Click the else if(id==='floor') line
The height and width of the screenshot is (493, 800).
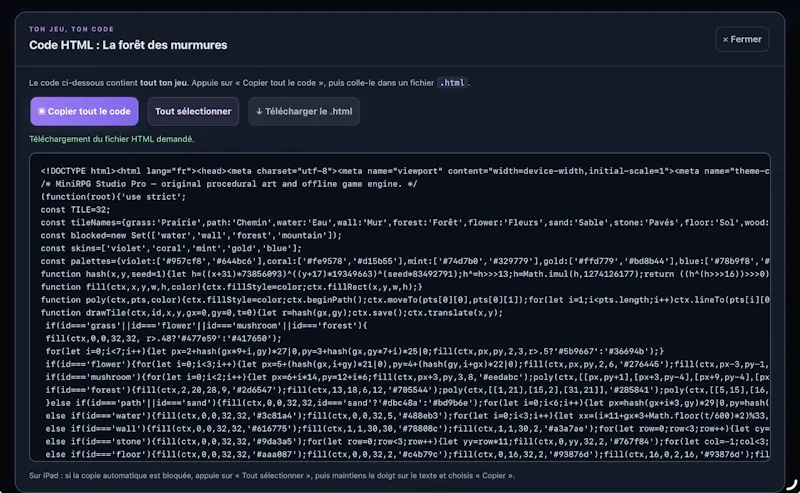click(407, 454)
